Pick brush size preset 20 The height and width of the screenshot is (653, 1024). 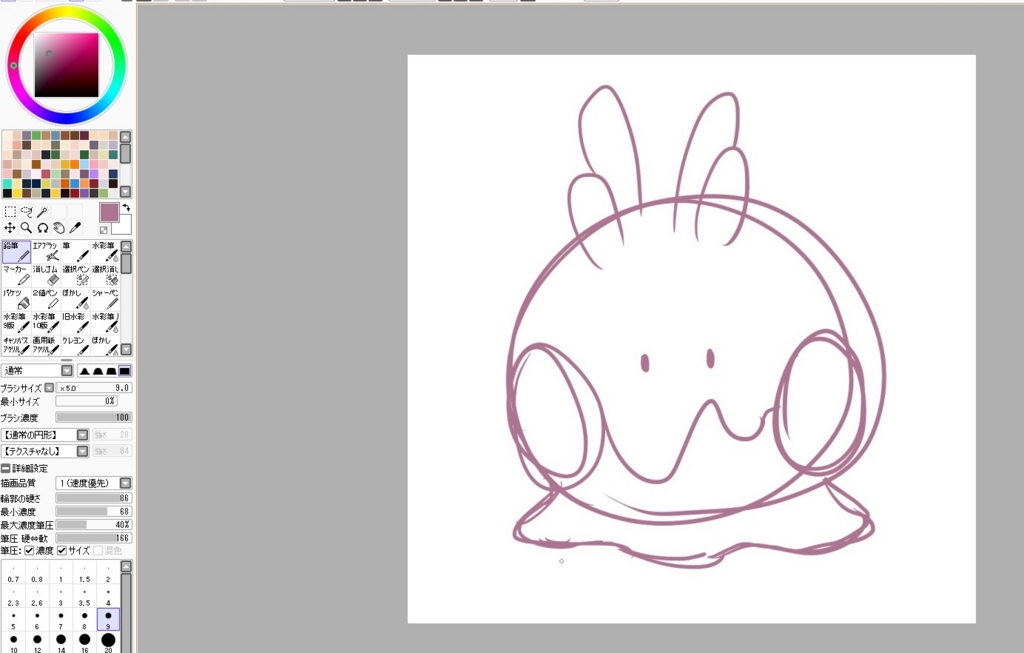pos(108,643)
